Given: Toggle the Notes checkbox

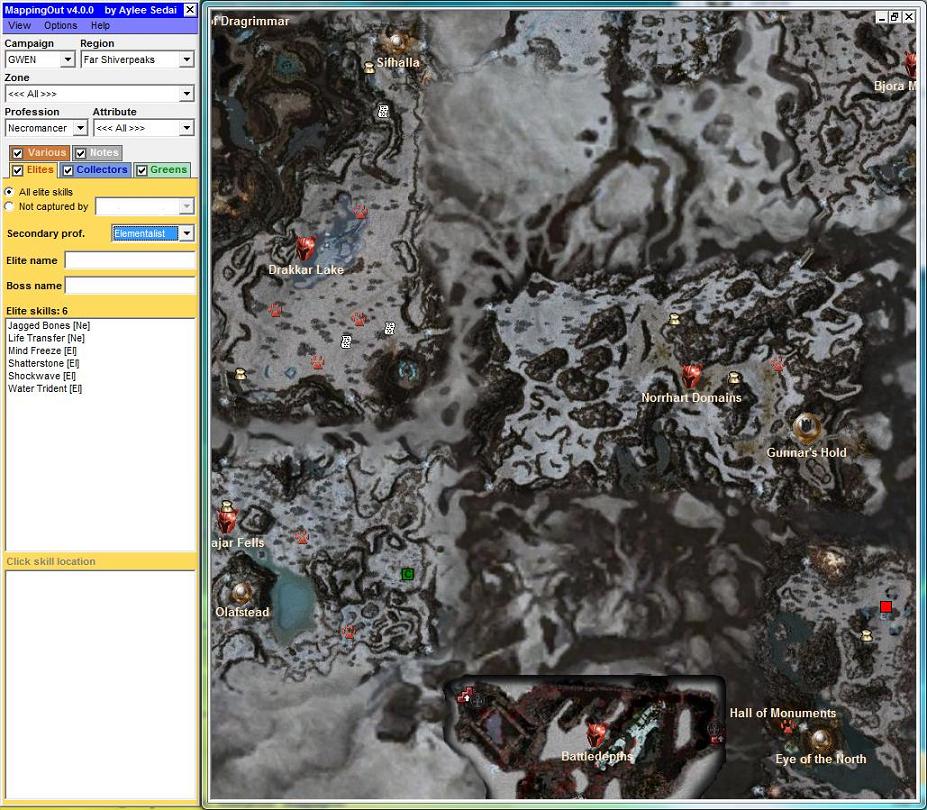Looking at the screenshot, I should pos(80,153).
